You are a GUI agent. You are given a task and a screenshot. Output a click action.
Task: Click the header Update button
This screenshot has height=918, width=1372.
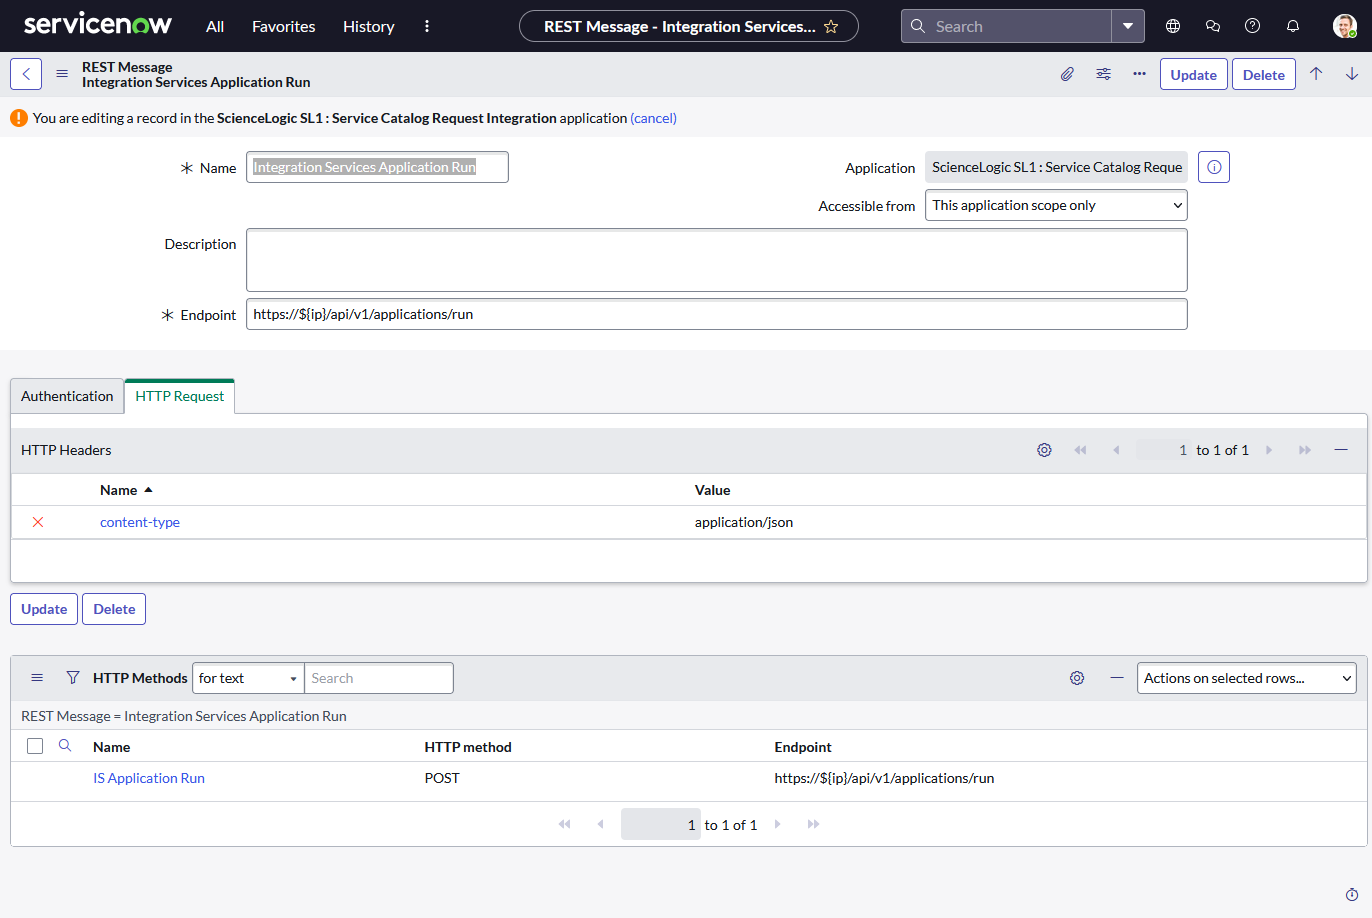(x=1194, y=74)
